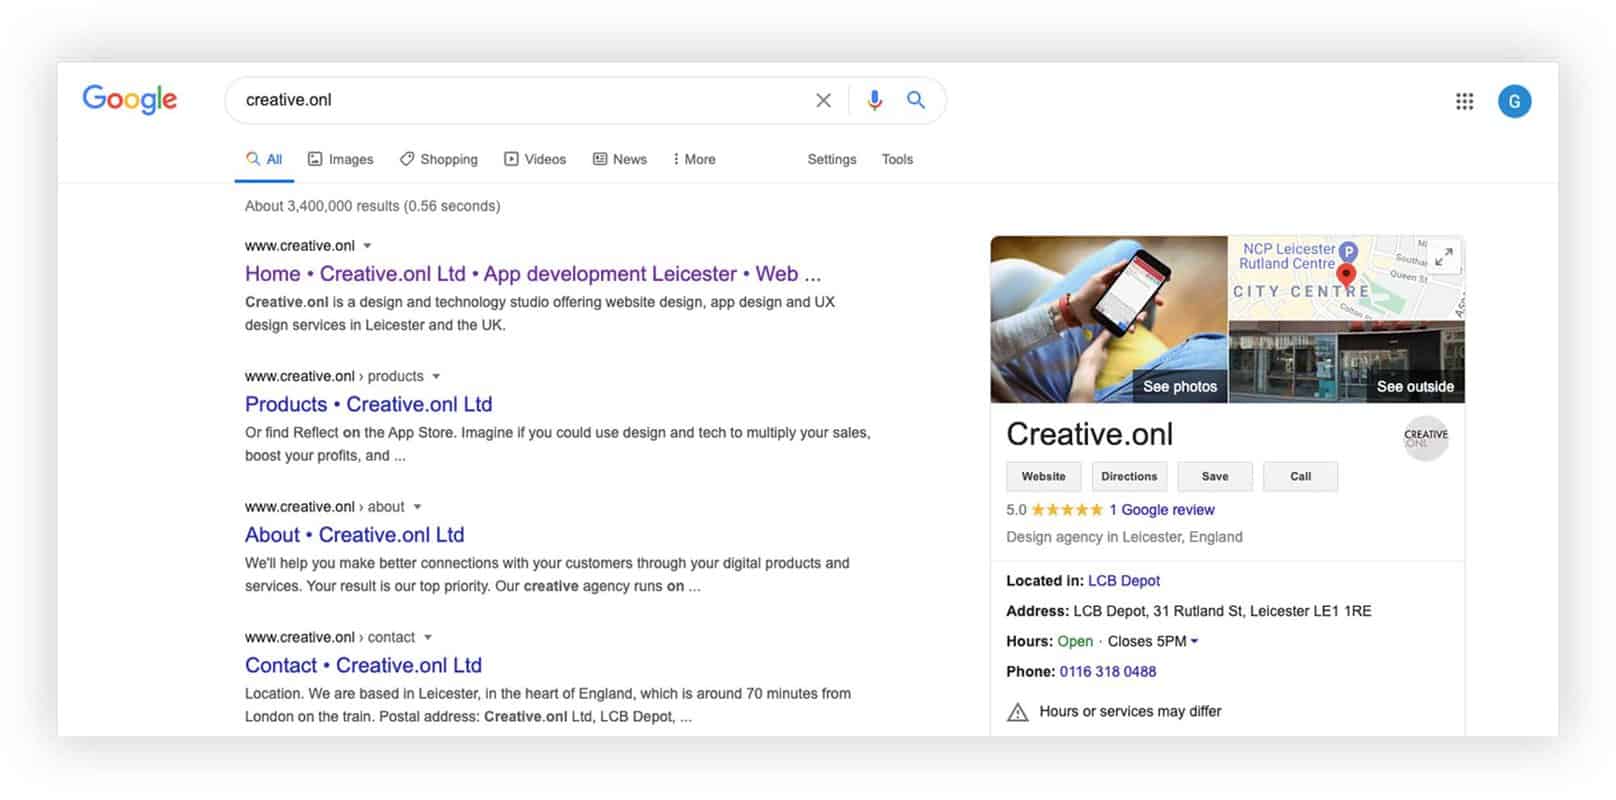Click the warning triangle beside Hours notice
The height and width of the screenshot is (800, 1616).
pos(1017,712)
